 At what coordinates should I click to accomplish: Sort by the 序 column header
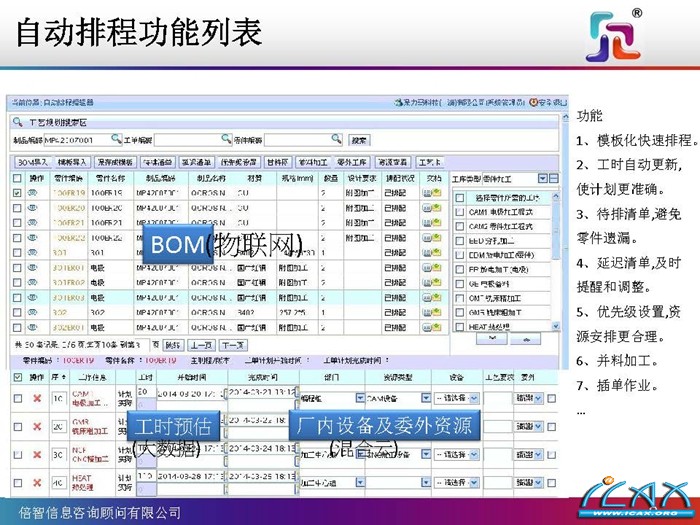coord(58,377)
